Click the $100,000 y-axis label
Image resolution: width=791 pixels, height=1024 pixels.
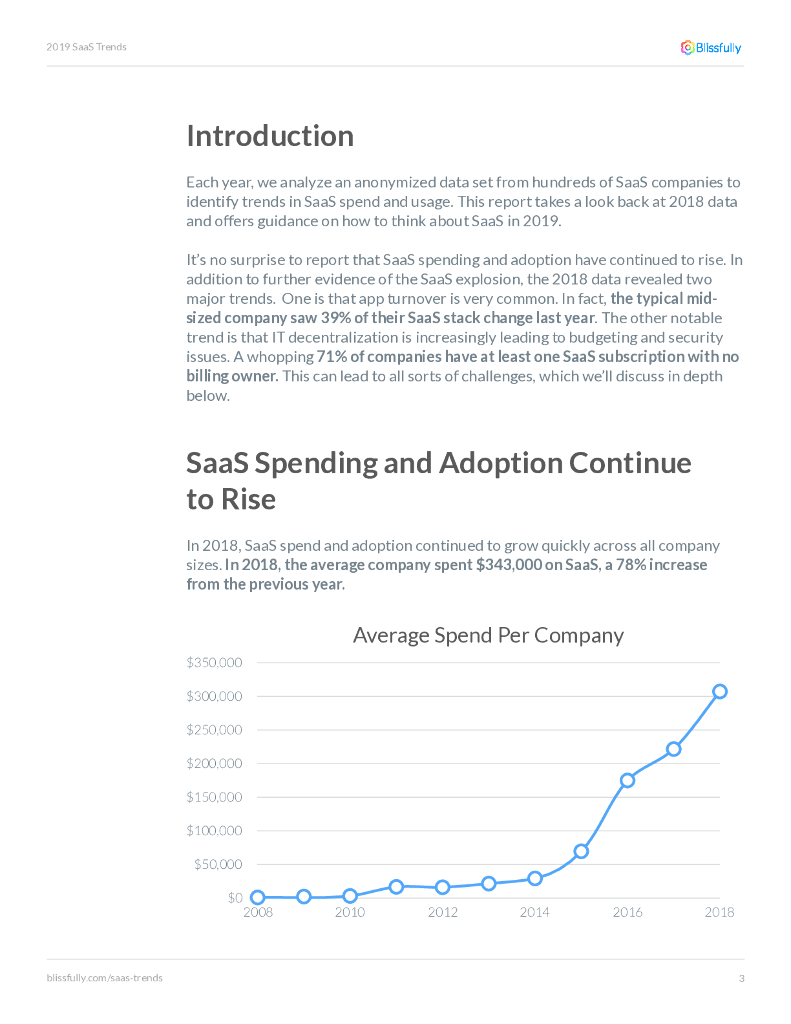(214, 830)
